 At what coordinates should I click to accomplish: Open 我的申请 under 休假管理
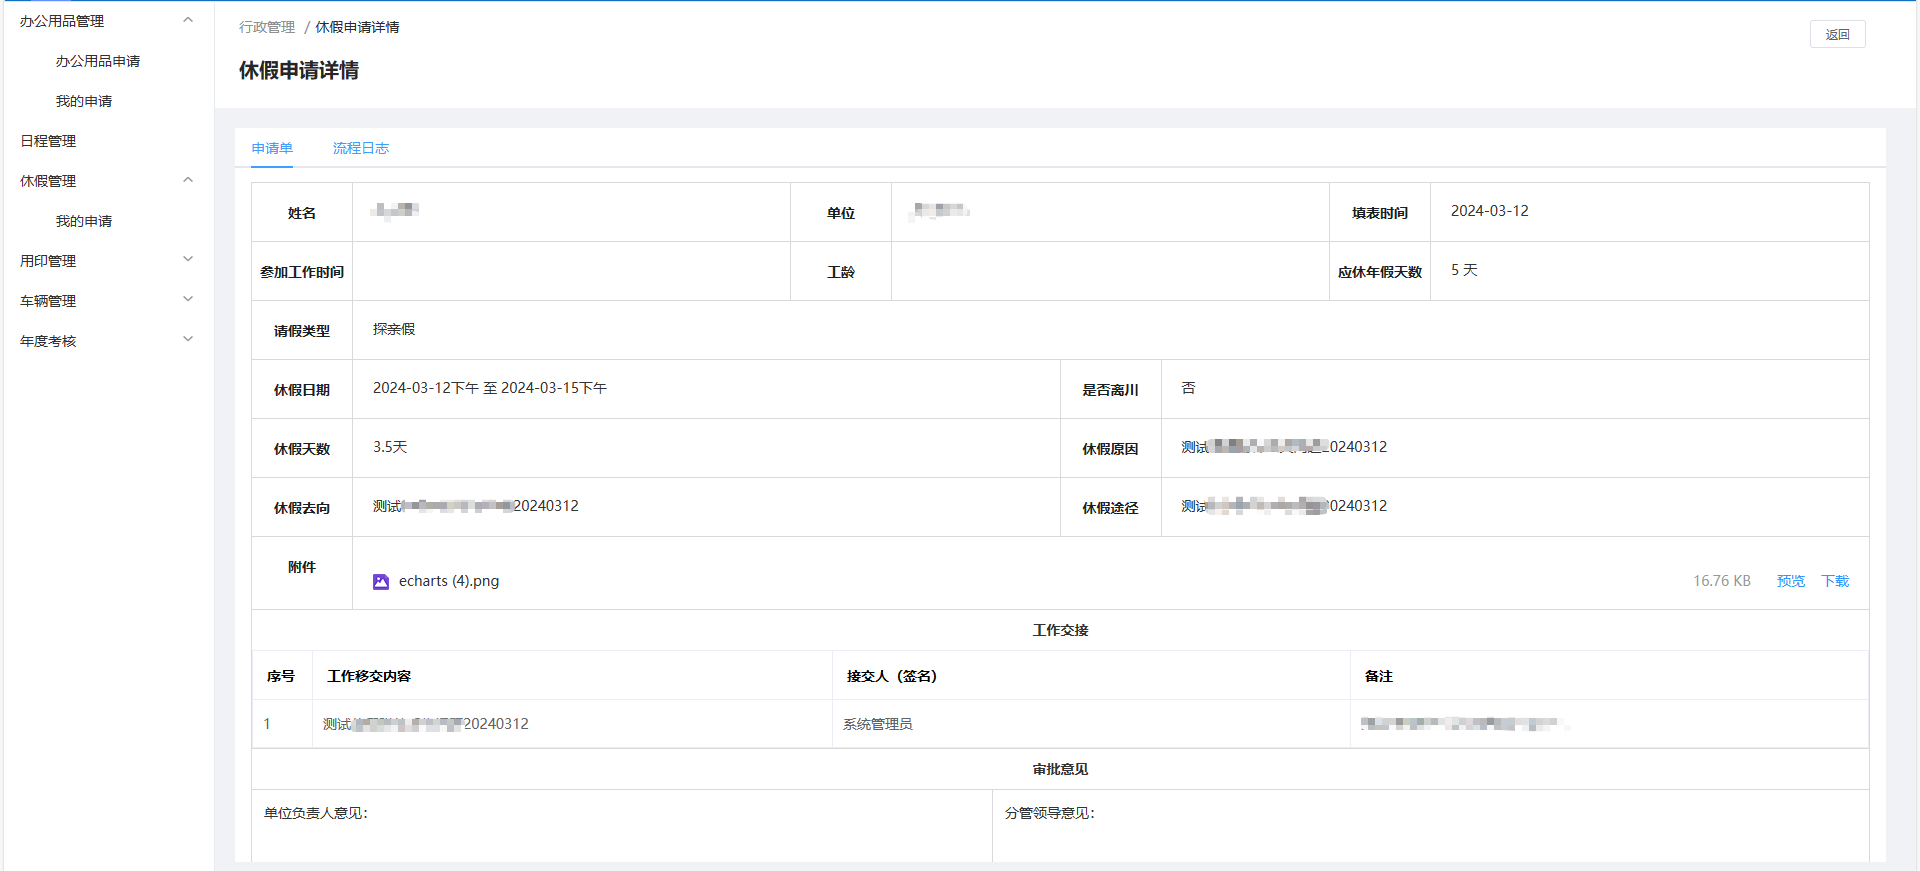pyautogui.click(x=84, y=221)
